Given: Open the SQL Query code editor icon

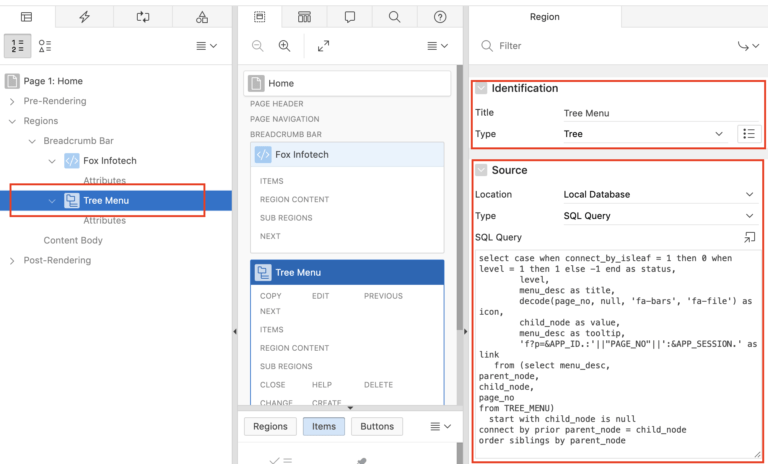Looking at the screenshot, I should 749,237.
